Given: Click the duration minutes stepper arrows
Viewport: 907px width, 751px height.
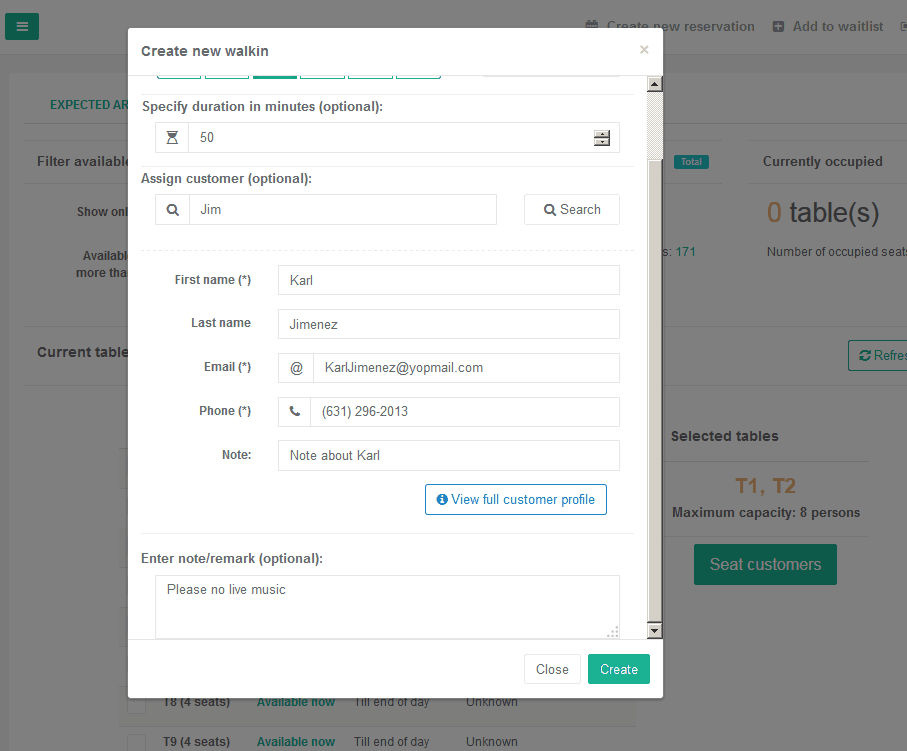Looking at the screenshot, I should [602, 138].
